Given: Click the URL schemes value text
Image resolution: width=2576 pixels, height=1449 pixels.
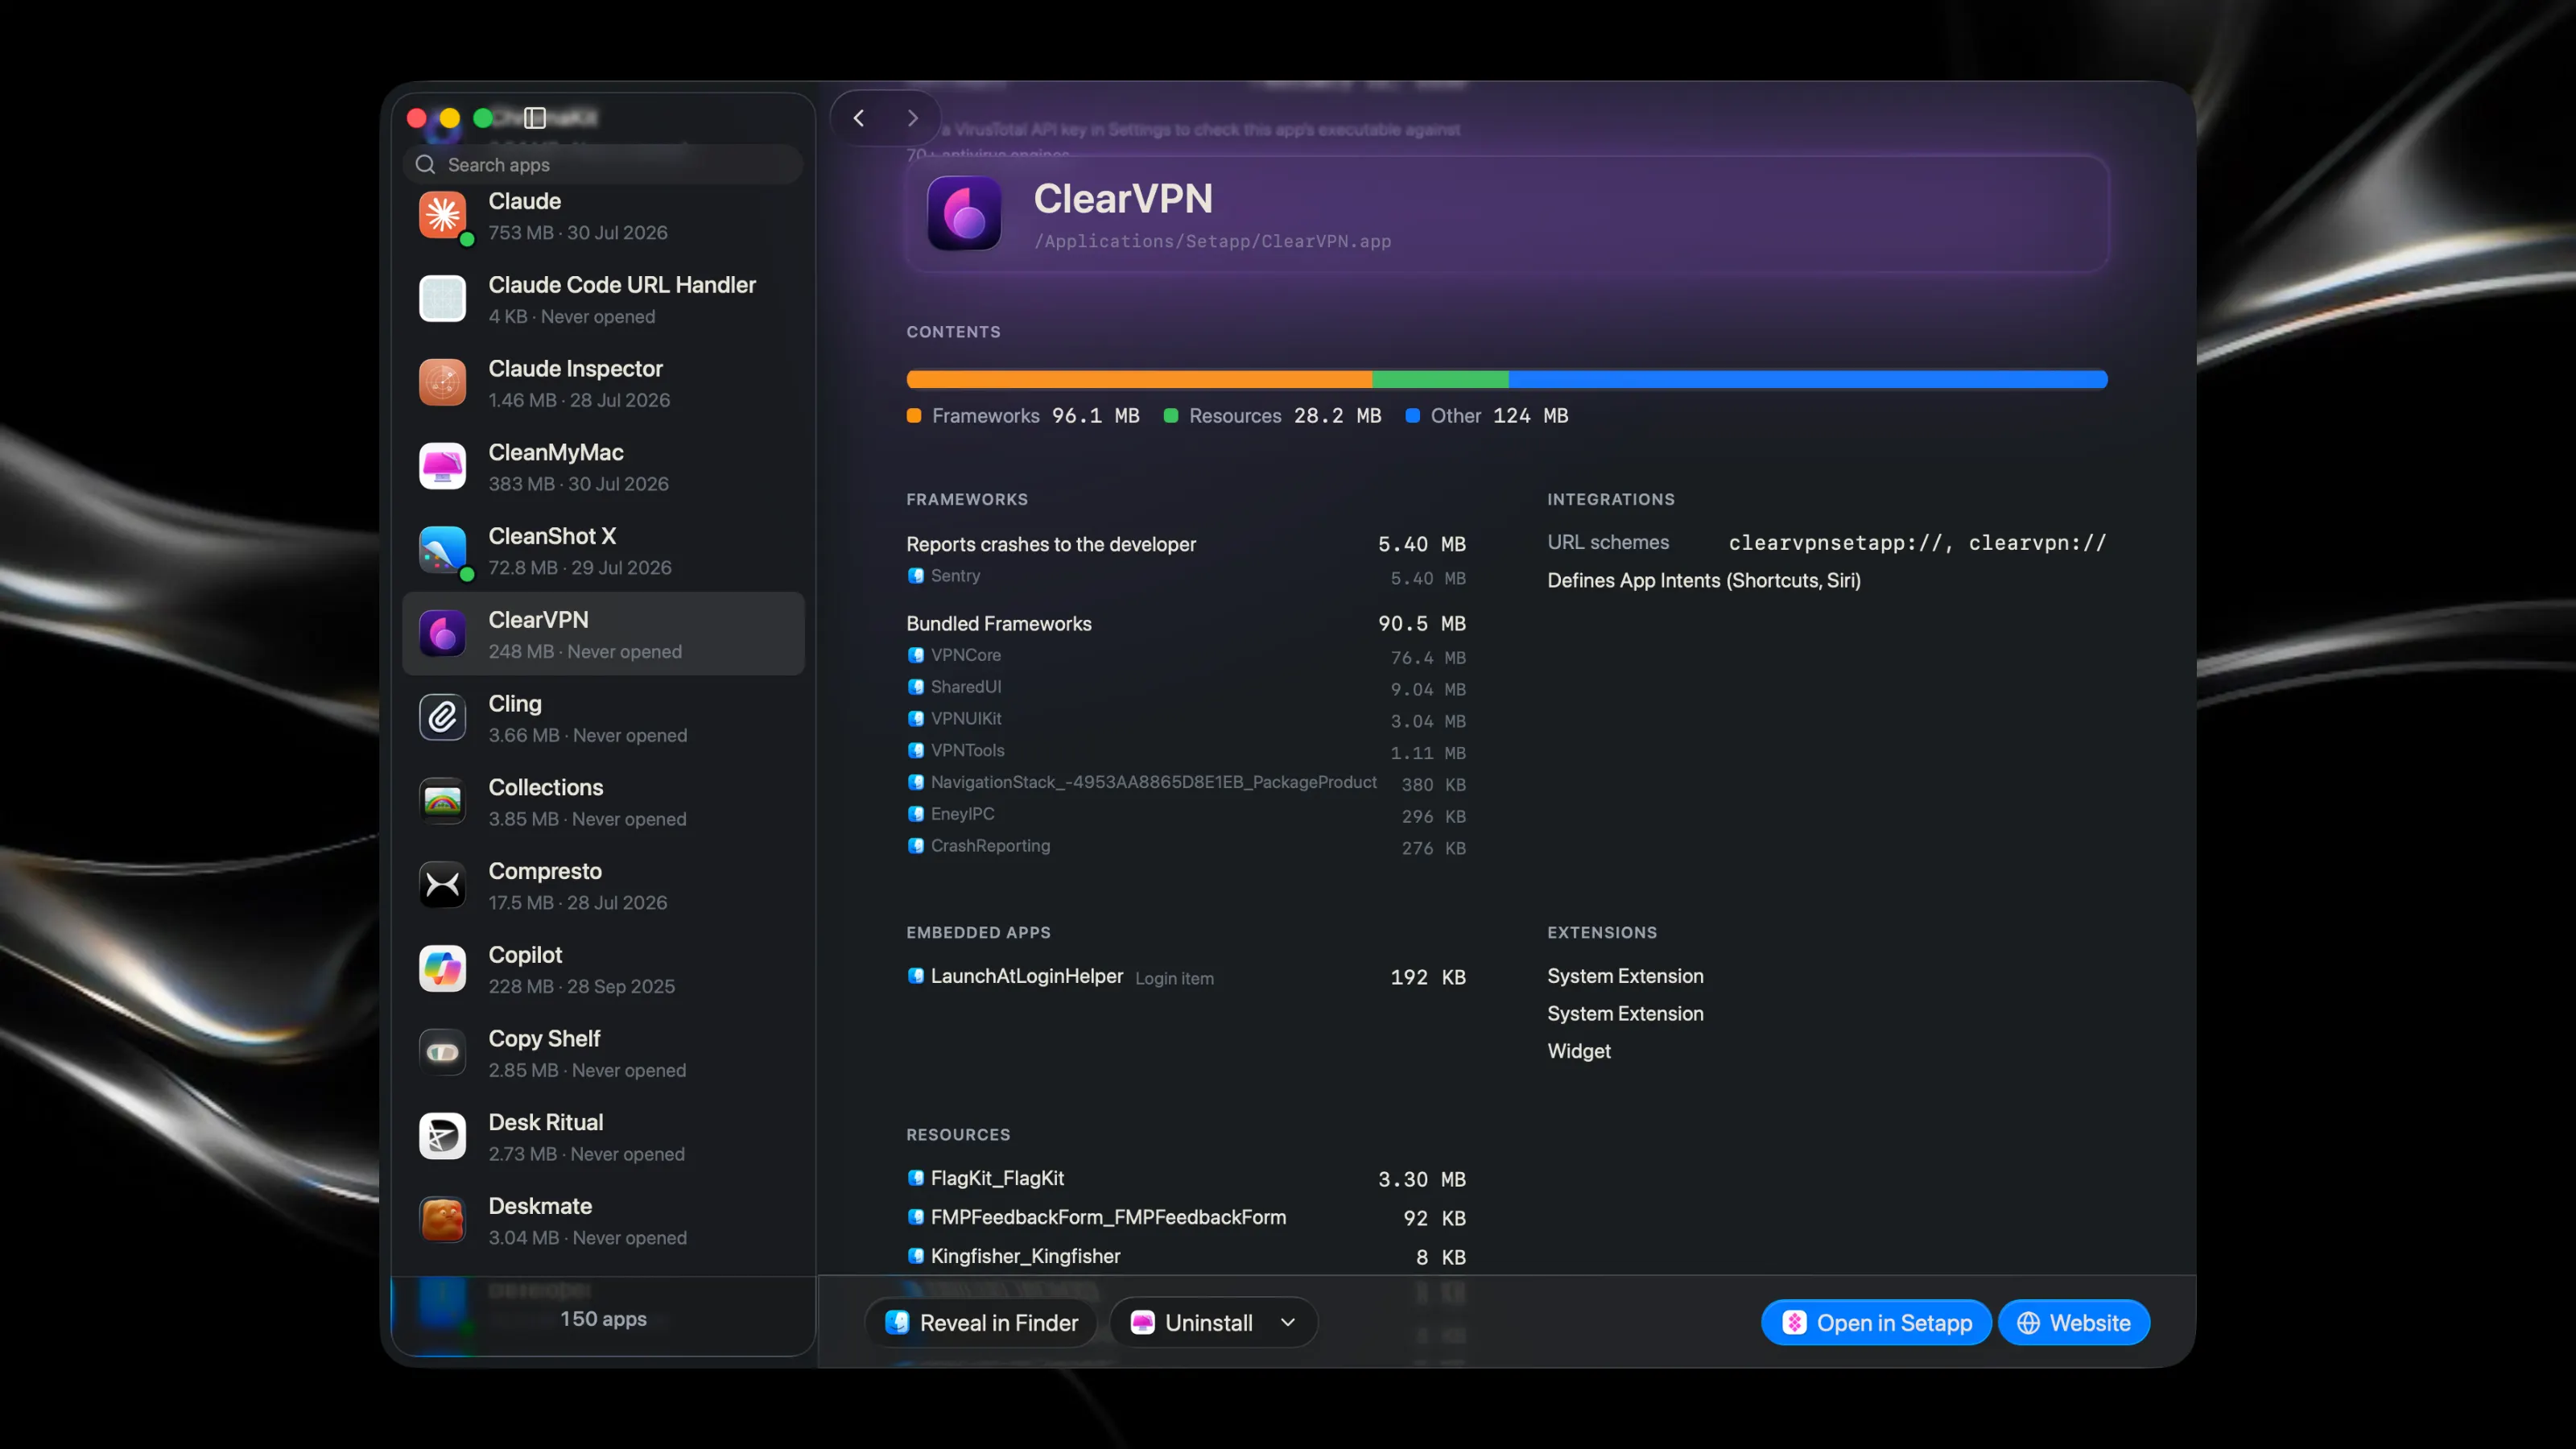Looking at the screenshot, I should pyautogui.click(x=1917, y=543).
